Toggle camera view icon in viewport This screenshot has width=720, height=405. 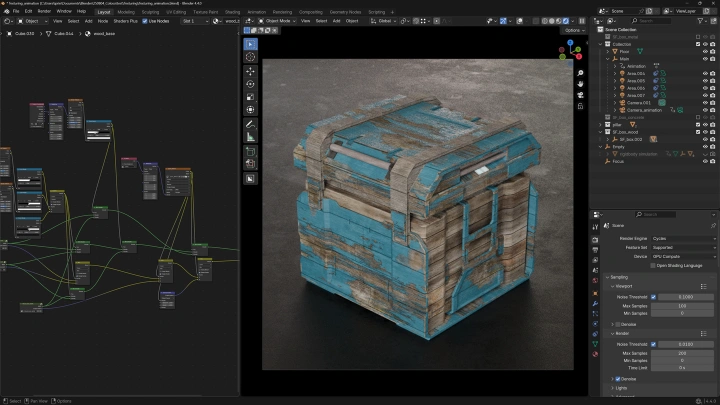click(x=580, y=96)
